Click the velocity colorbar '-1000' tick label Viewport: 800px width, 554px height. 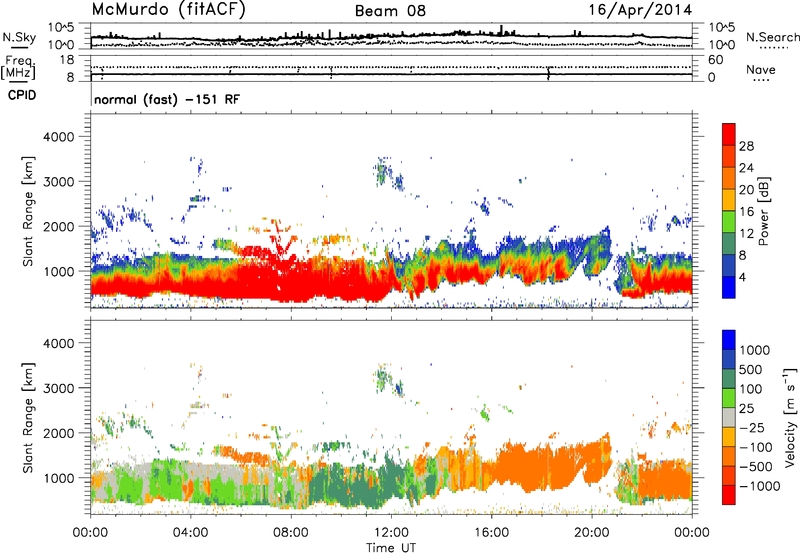pos(760,486)
